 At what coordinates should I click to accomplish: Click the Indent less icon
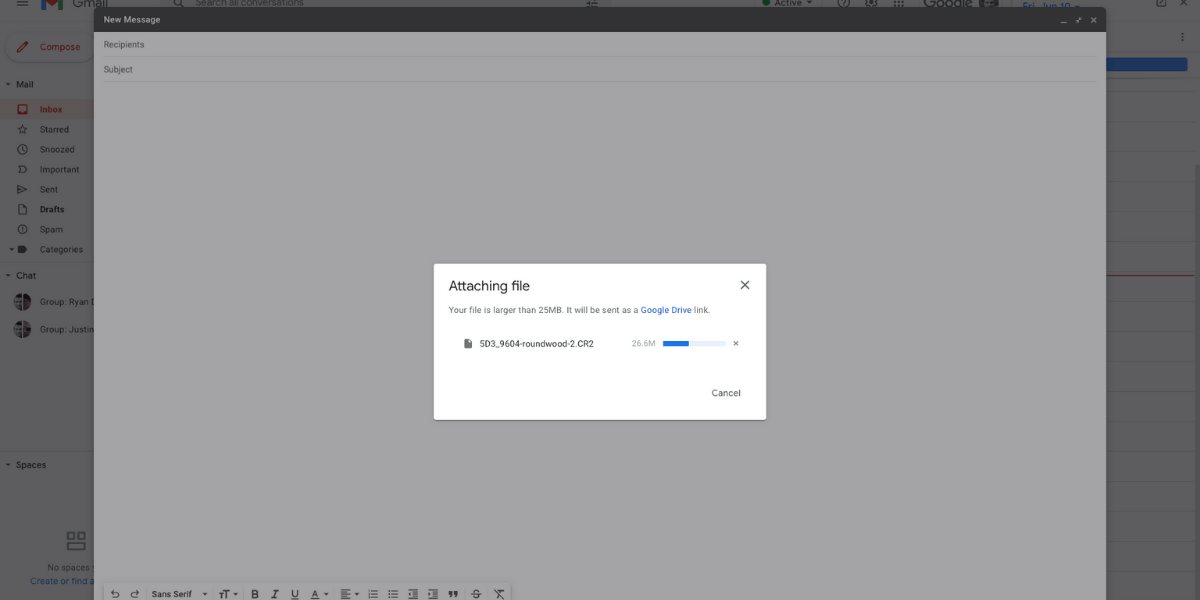tap(413, 594)
